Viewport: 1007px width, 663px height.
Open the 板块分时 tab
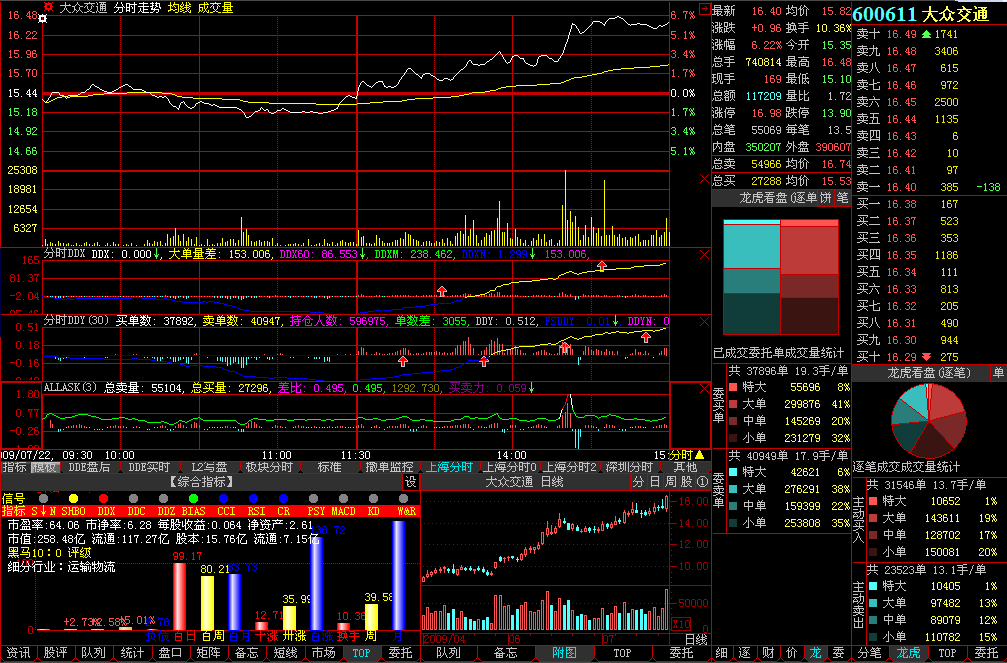click(269, 467)
